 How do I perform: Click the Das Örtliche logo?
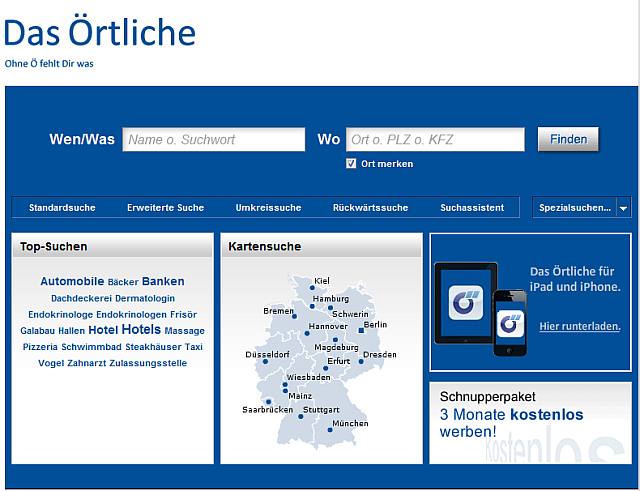100,32
